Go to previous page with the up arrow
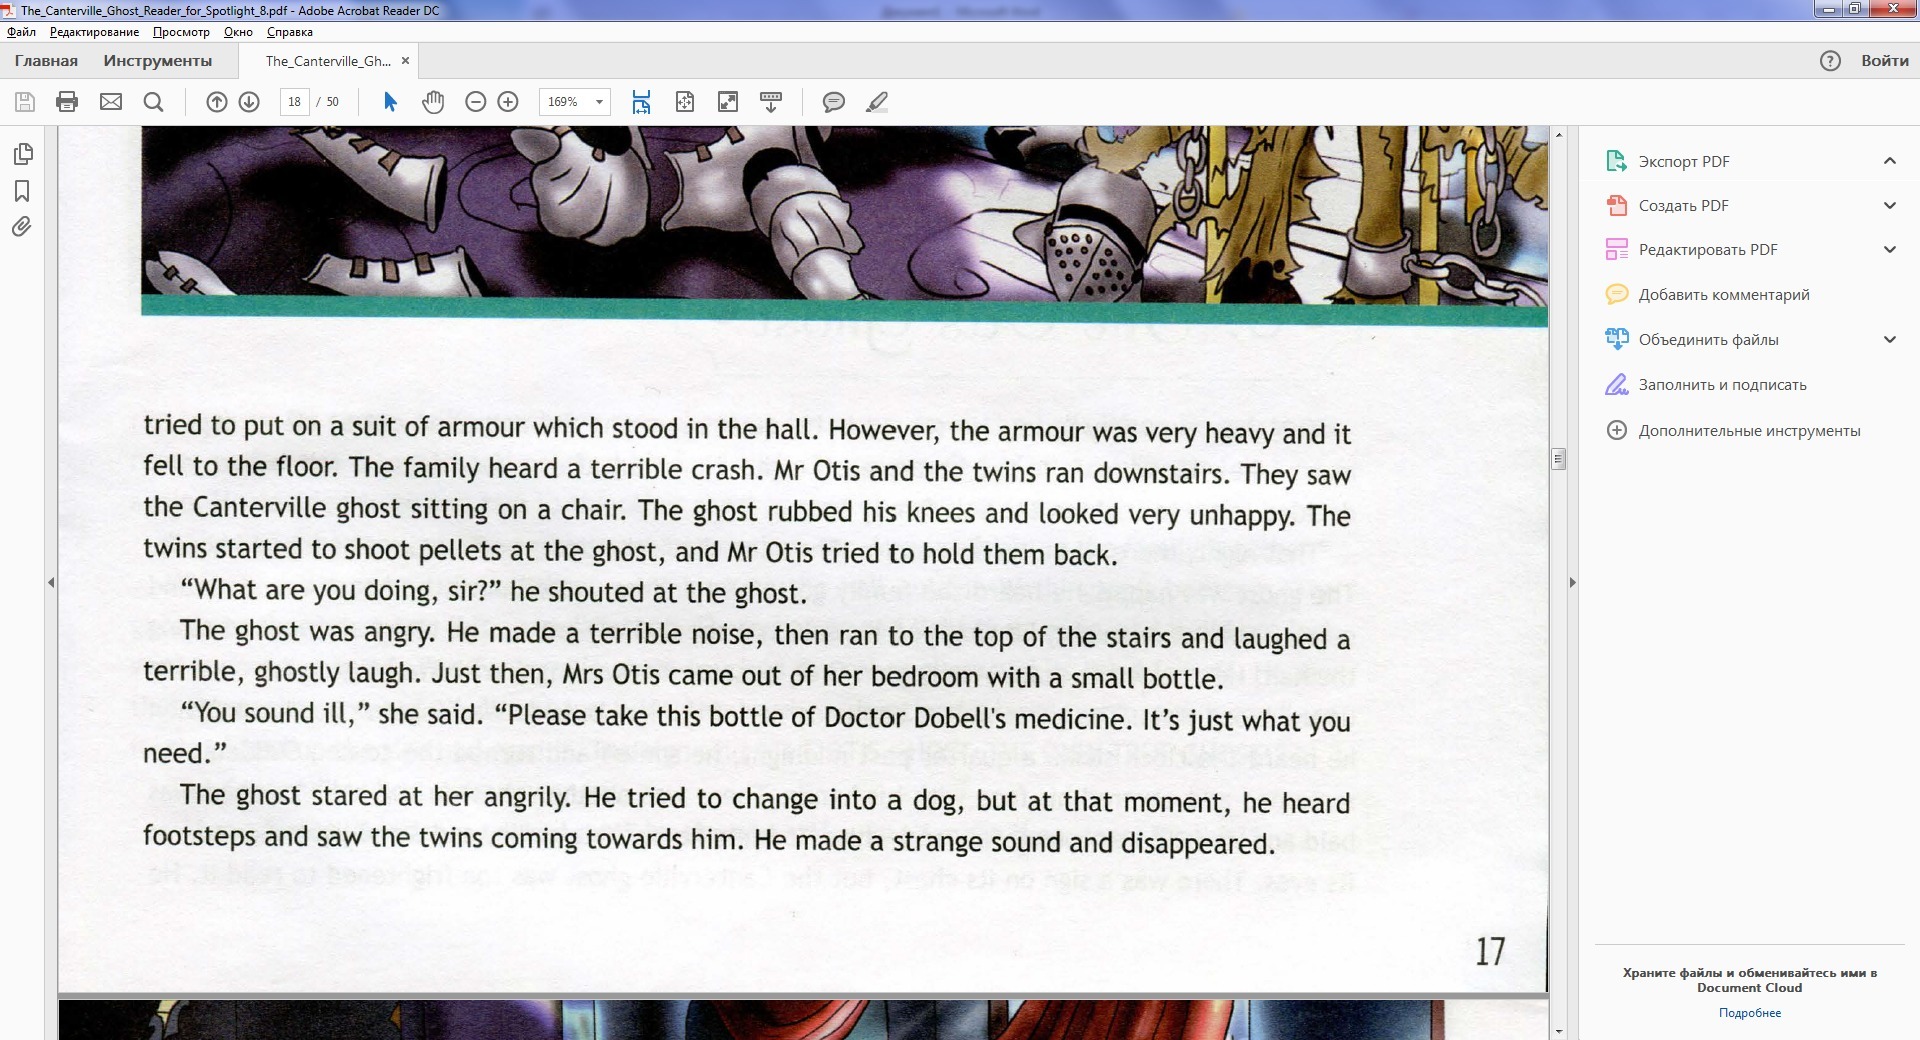The width and height of the screenshot is (1920, 1040). click(x=217, y=102)
